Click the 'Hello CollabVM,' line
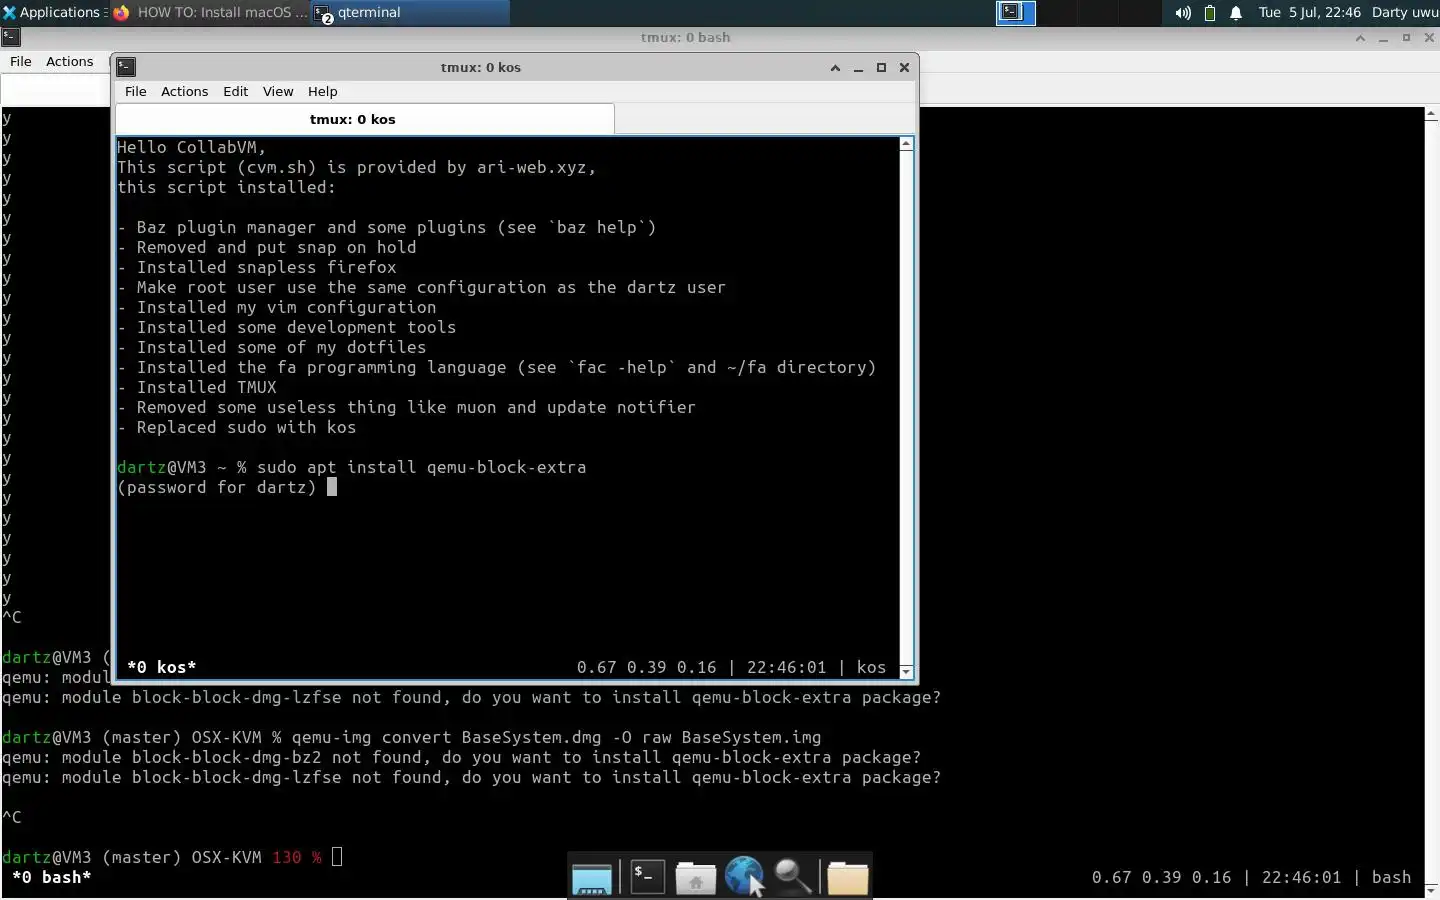 point(192,147)
